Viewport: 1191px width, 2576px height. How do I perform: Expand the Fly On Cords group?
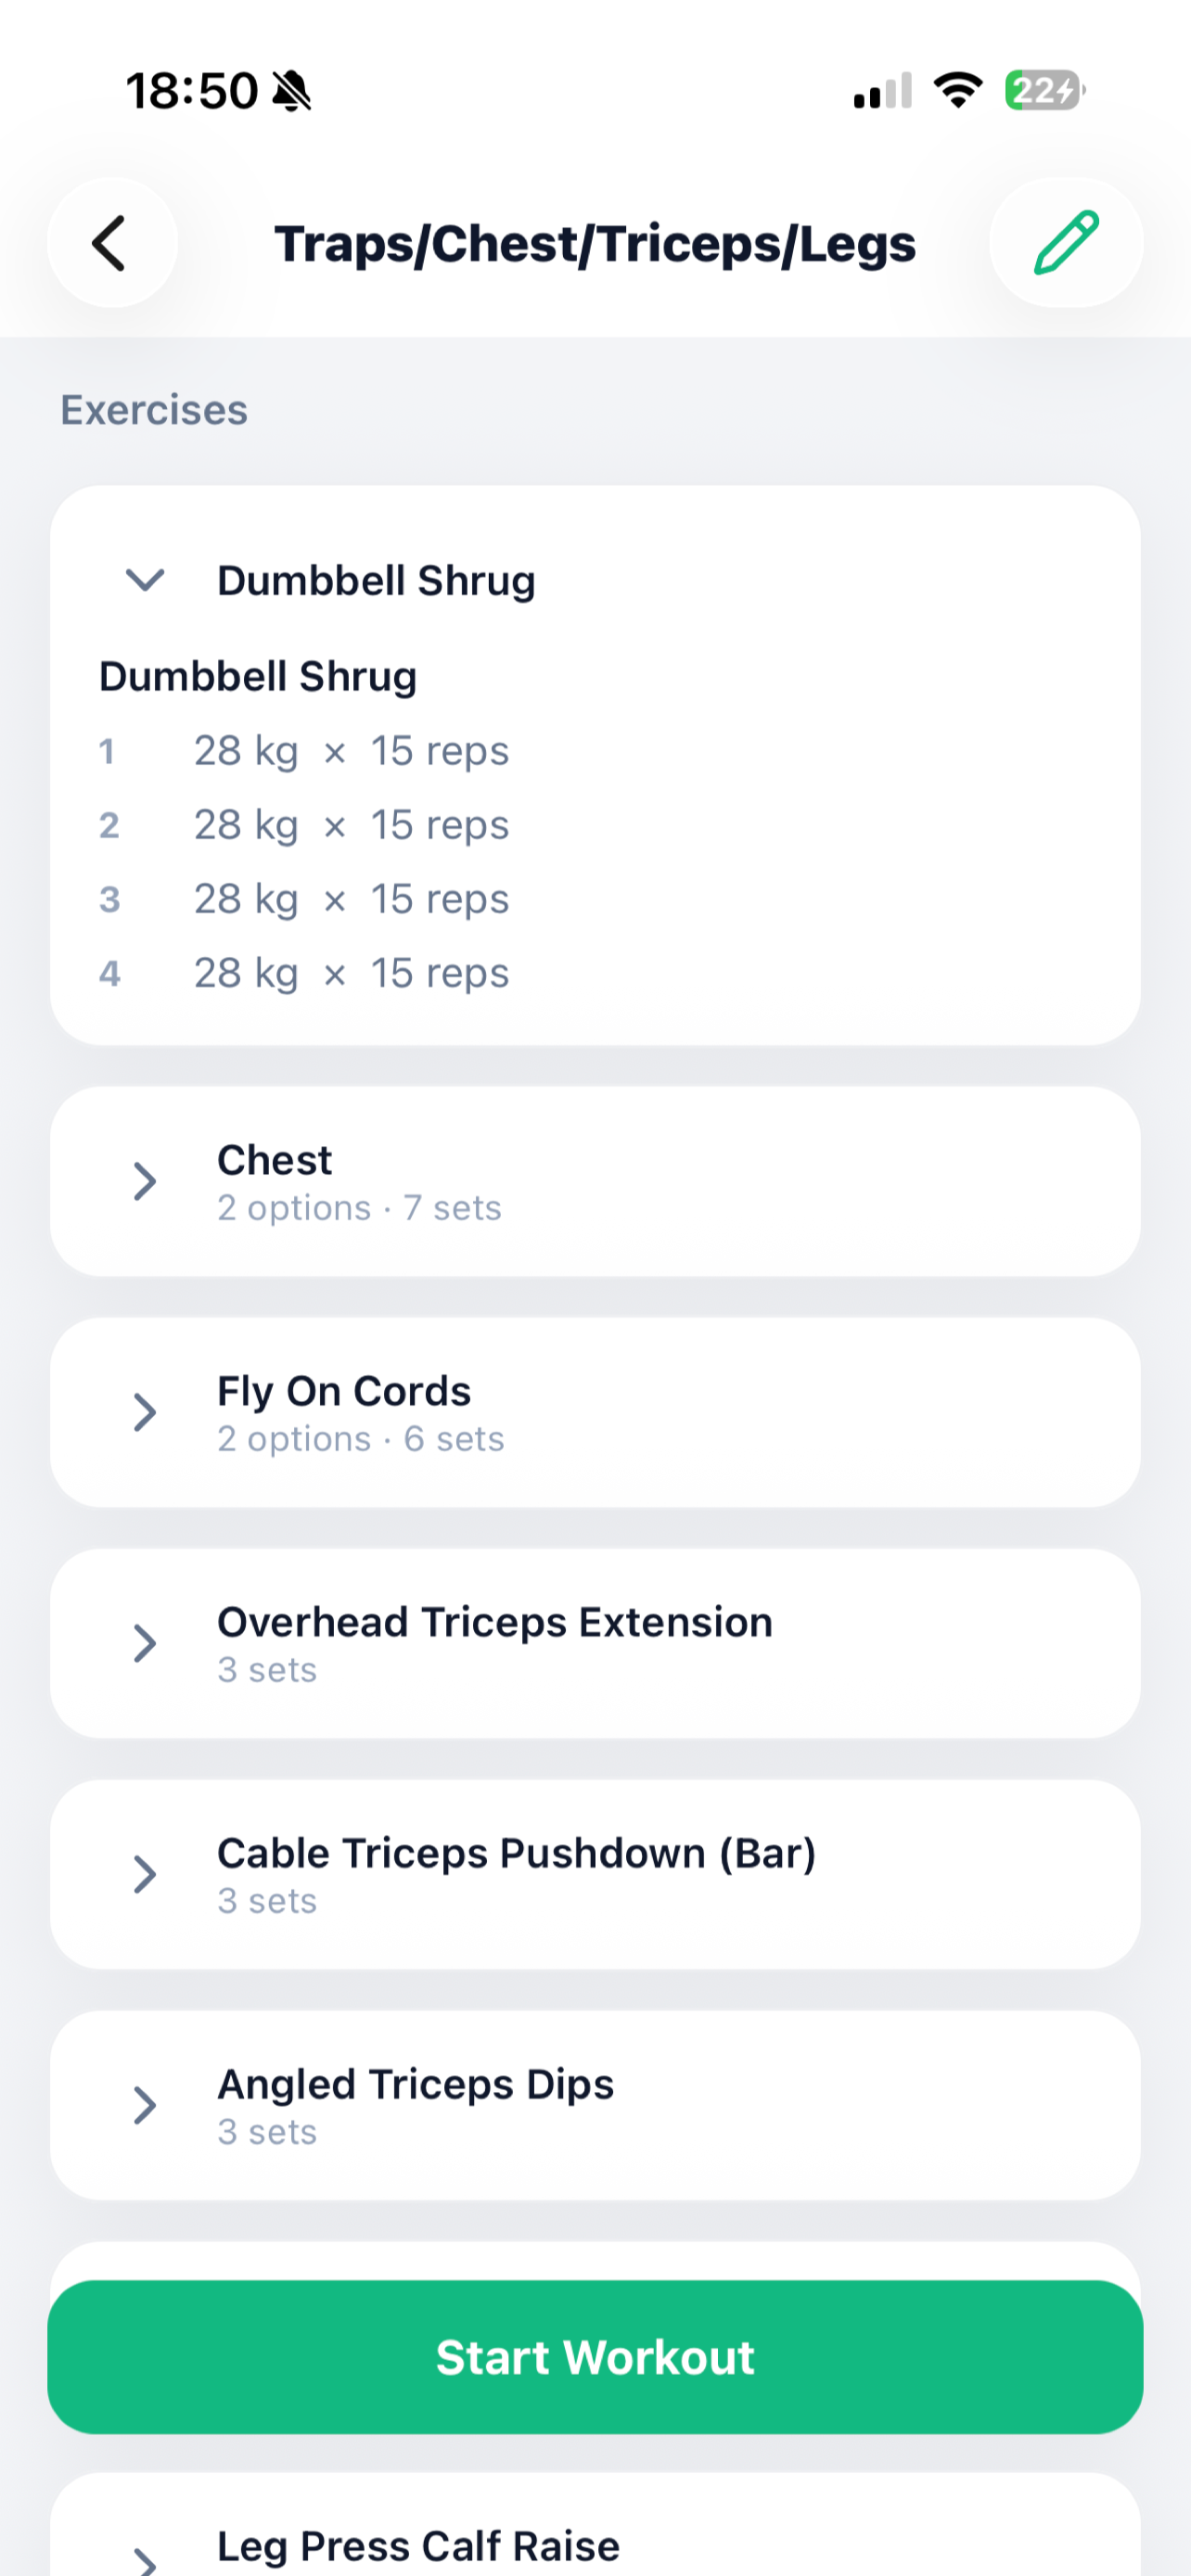coord(145,1413)
